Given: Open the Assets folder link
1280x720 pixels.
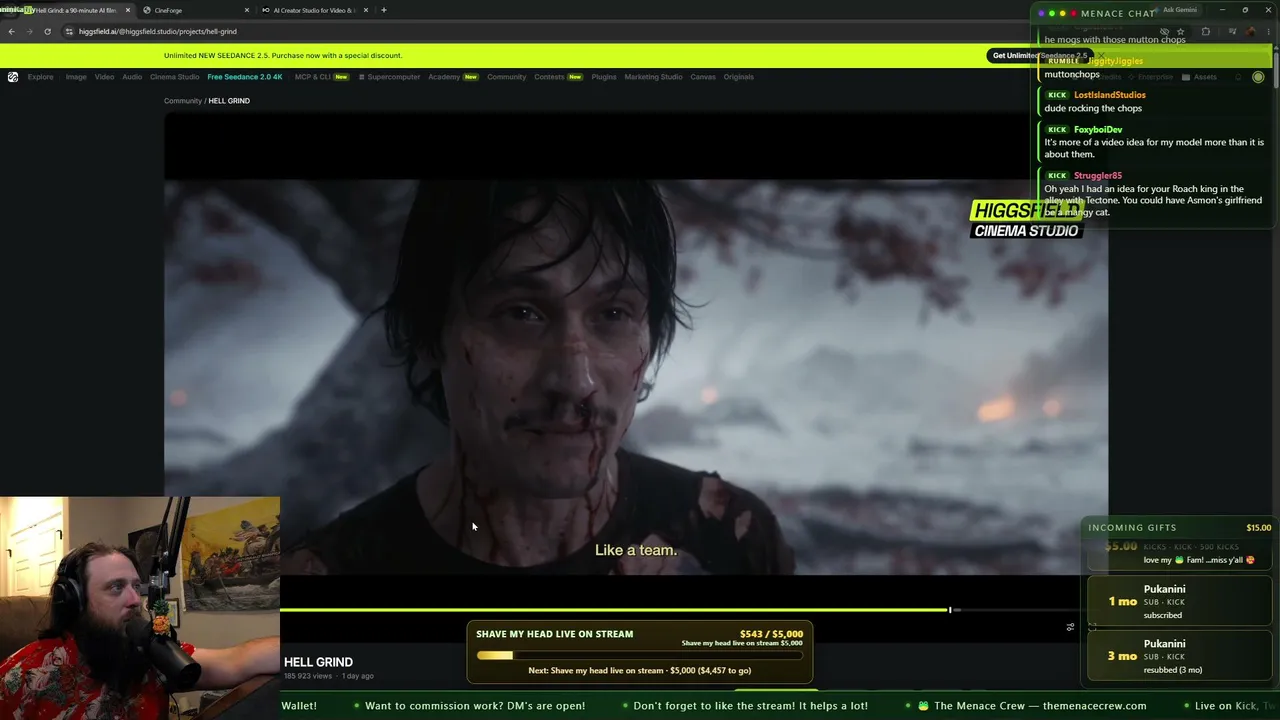Looking at the screenshot, I should pyautogui.click(x=1199, y=77).
